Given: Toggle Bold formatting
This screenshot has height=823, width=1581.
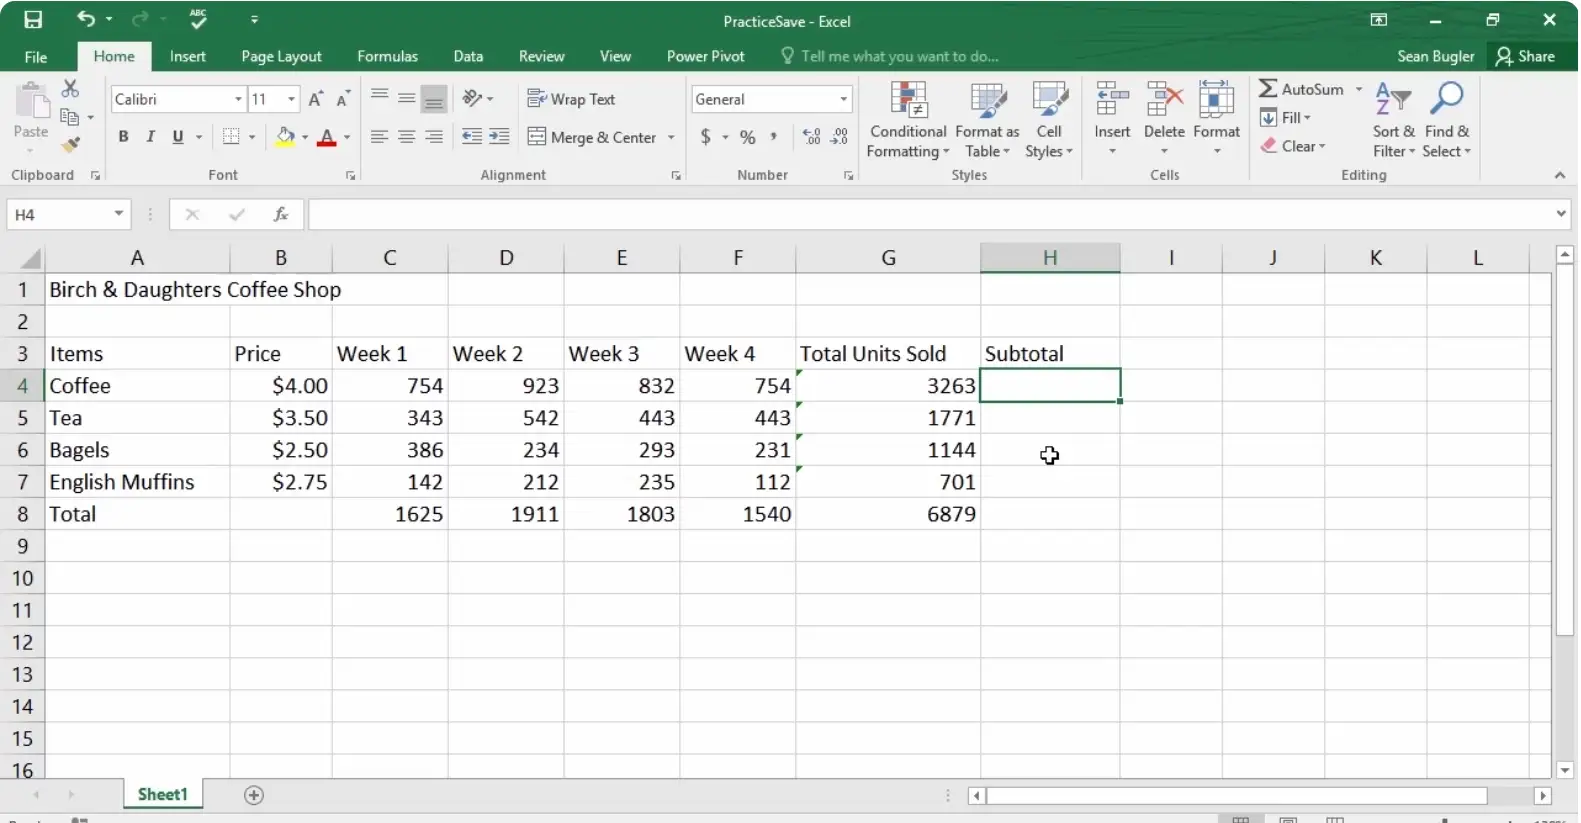Looking at the screenshot, I should coord(123,137).
